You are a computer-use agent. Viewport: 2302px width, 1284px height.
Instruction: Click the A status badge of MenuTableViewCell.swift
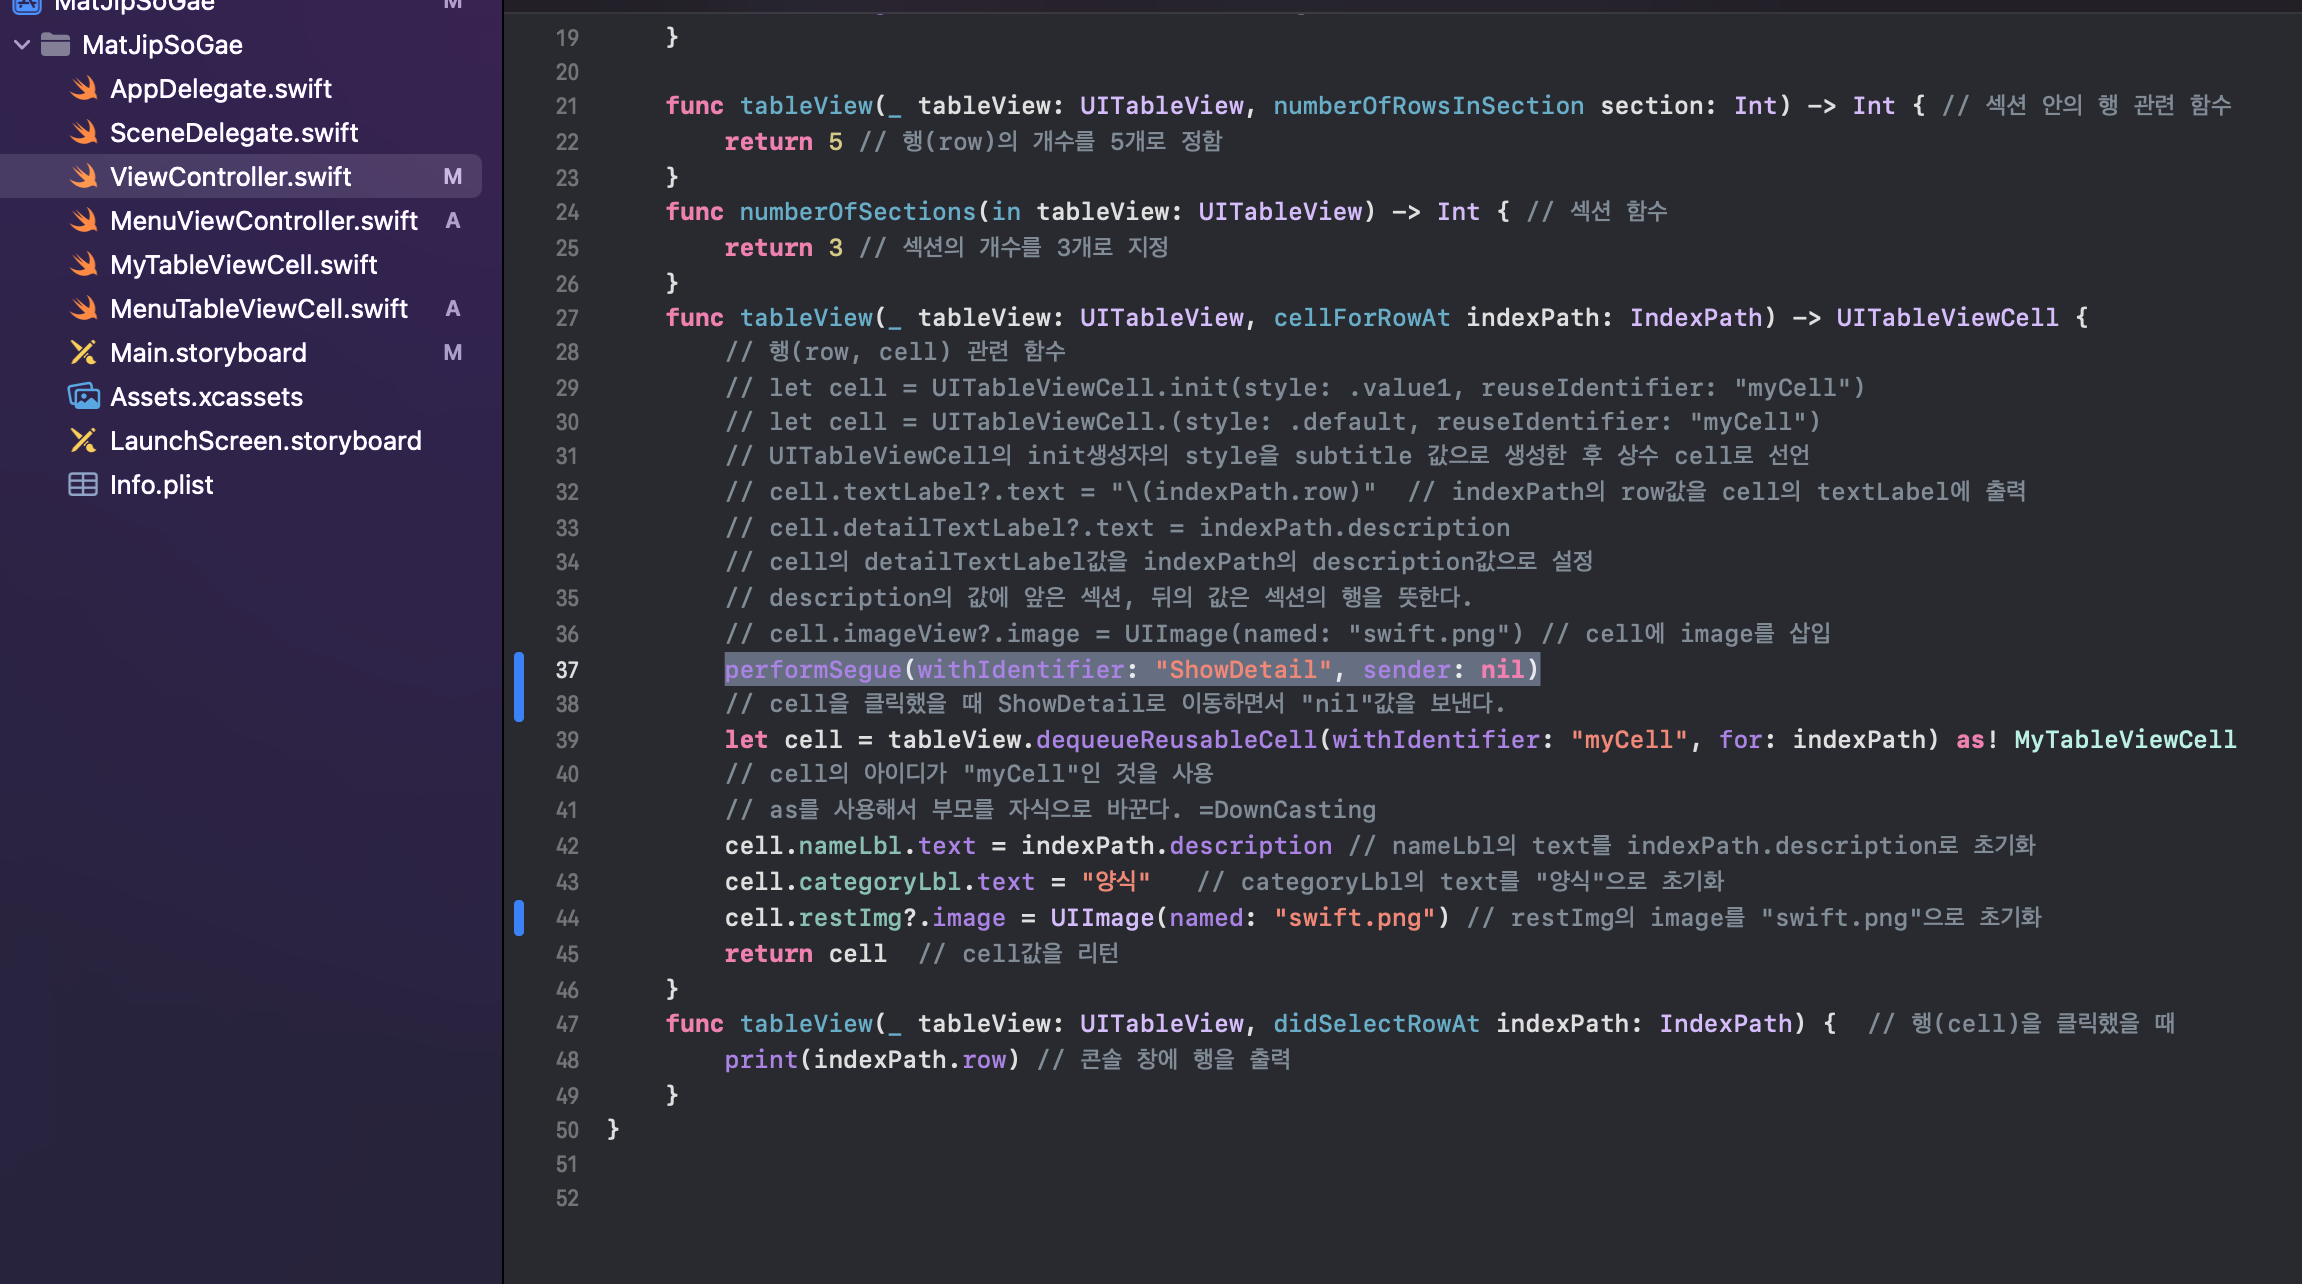tap(453, 309)
